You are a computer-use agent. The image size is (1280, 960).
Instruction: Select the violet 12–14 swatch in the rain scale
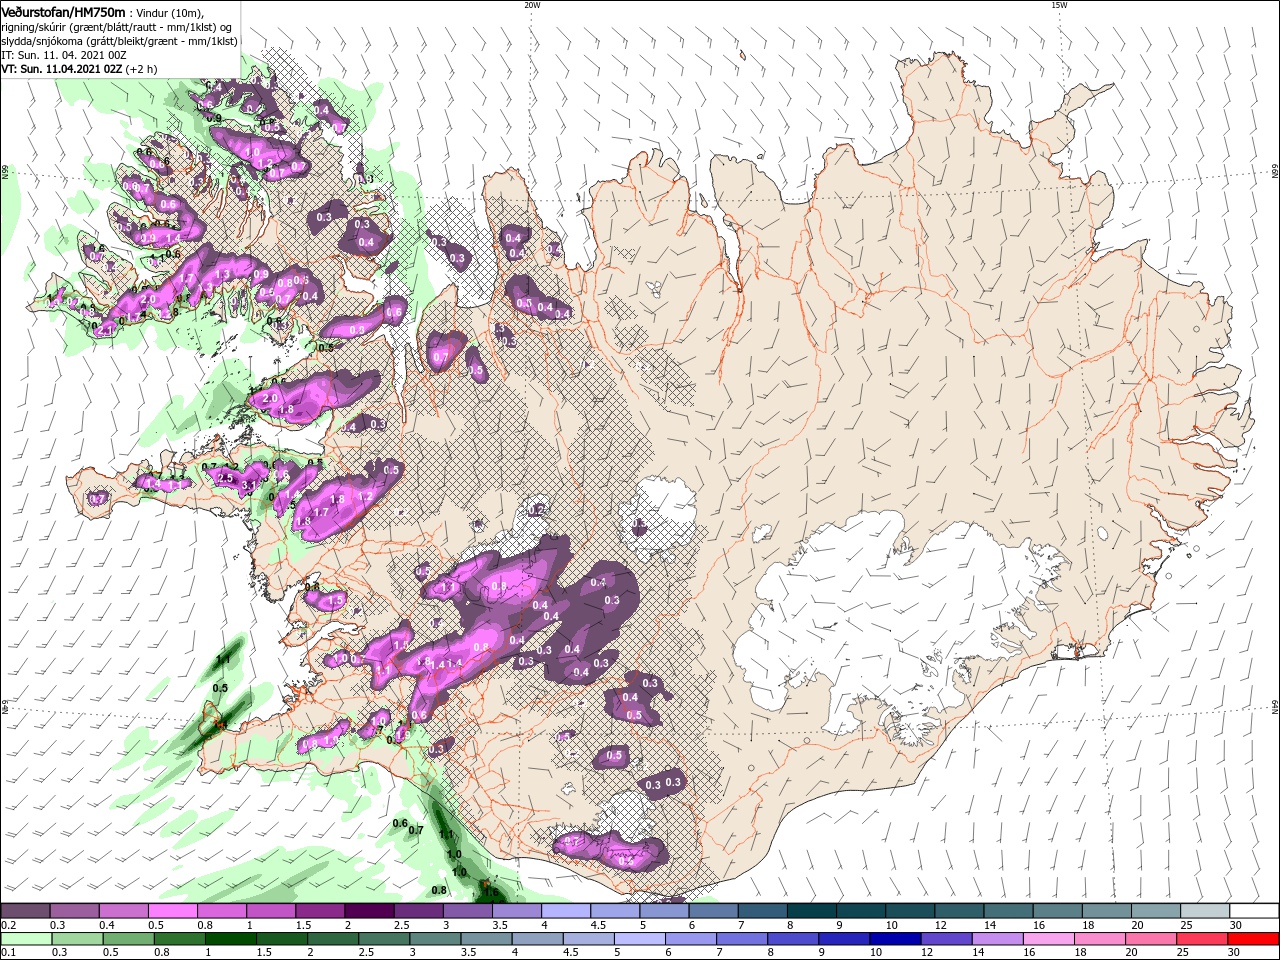coord(947,939)
